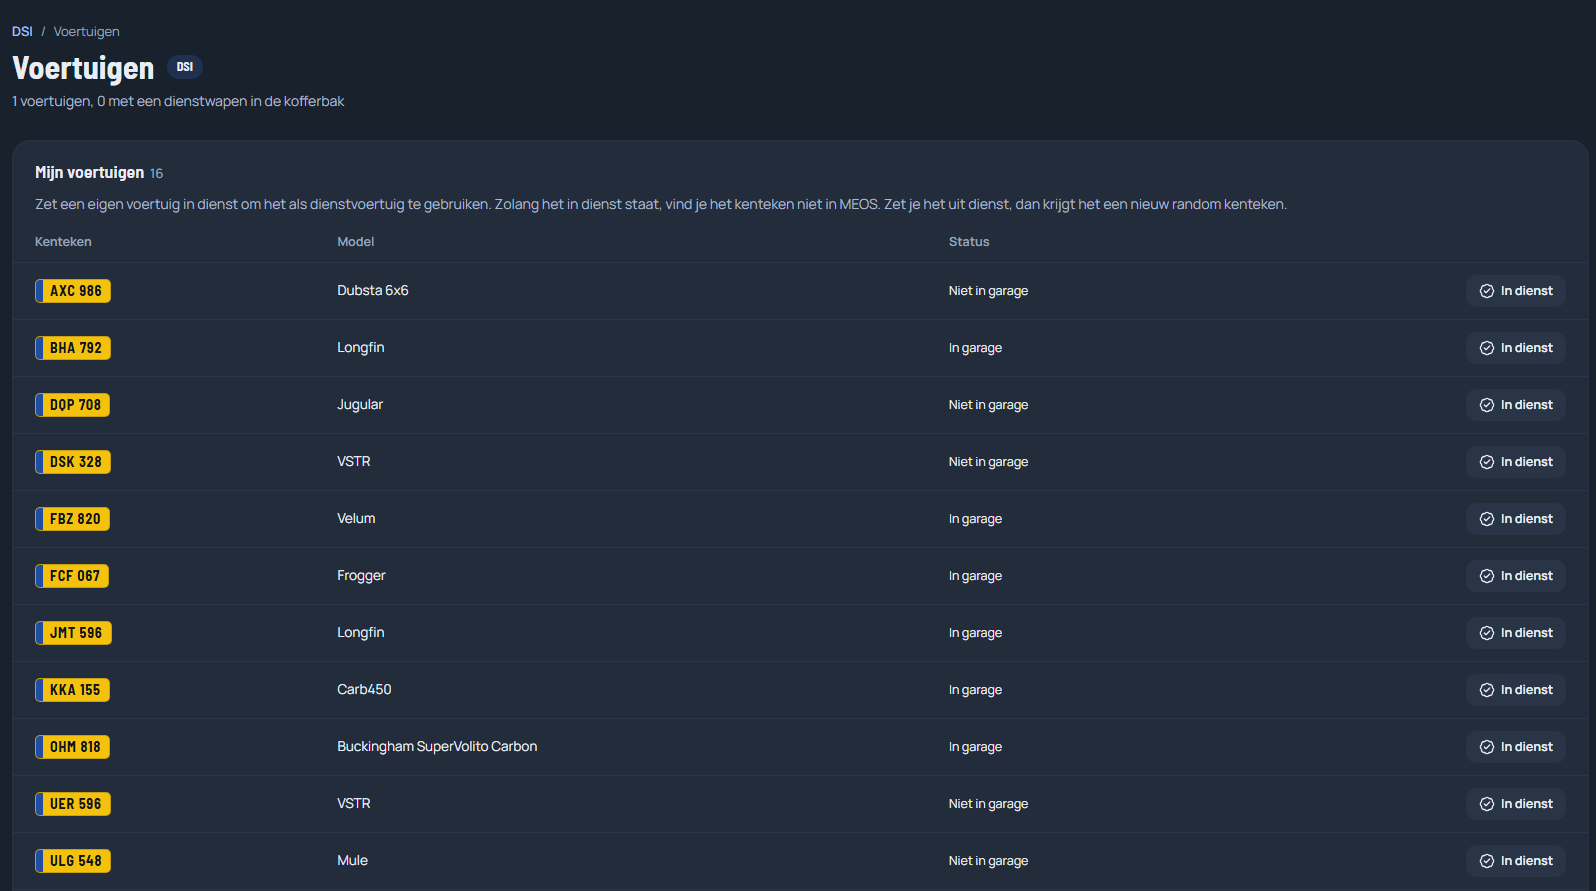Click Mijn voertuigen section heading
The image size is (1596, 891).
point(89,173)
